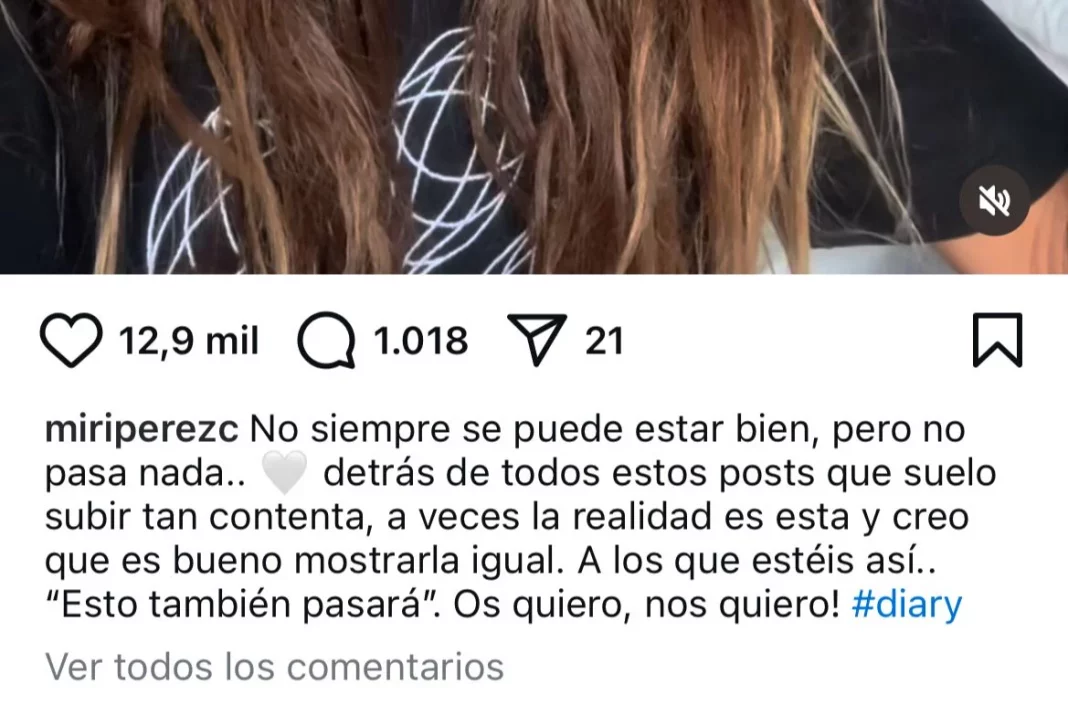Click the words "mostrarla igual" in caption

point(430,561)
